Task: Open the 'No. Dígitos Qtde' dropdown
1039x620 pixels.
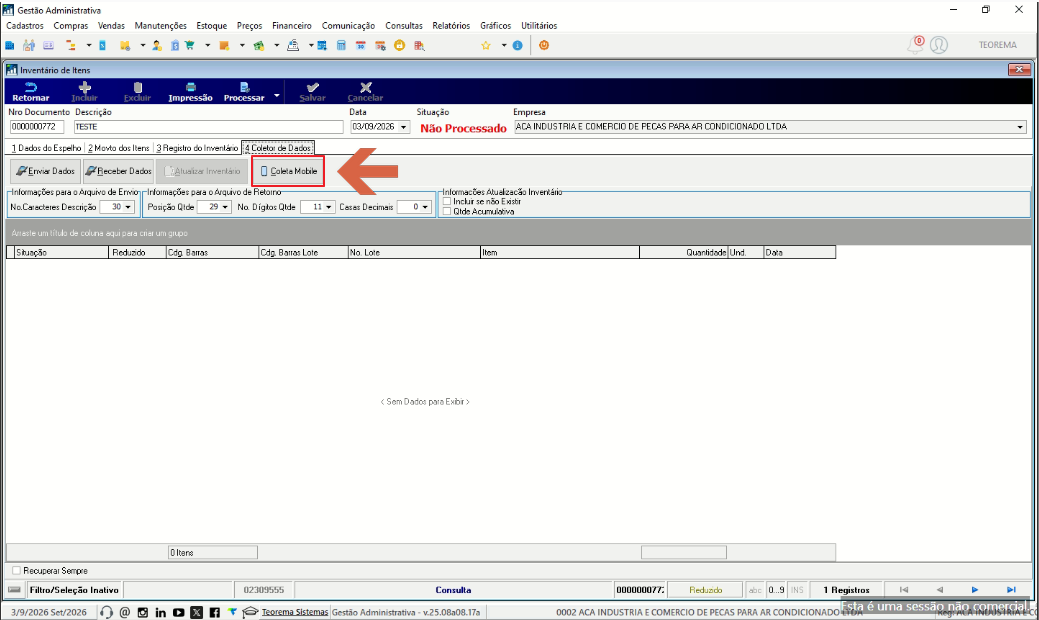Action: [x=329, y=207]
